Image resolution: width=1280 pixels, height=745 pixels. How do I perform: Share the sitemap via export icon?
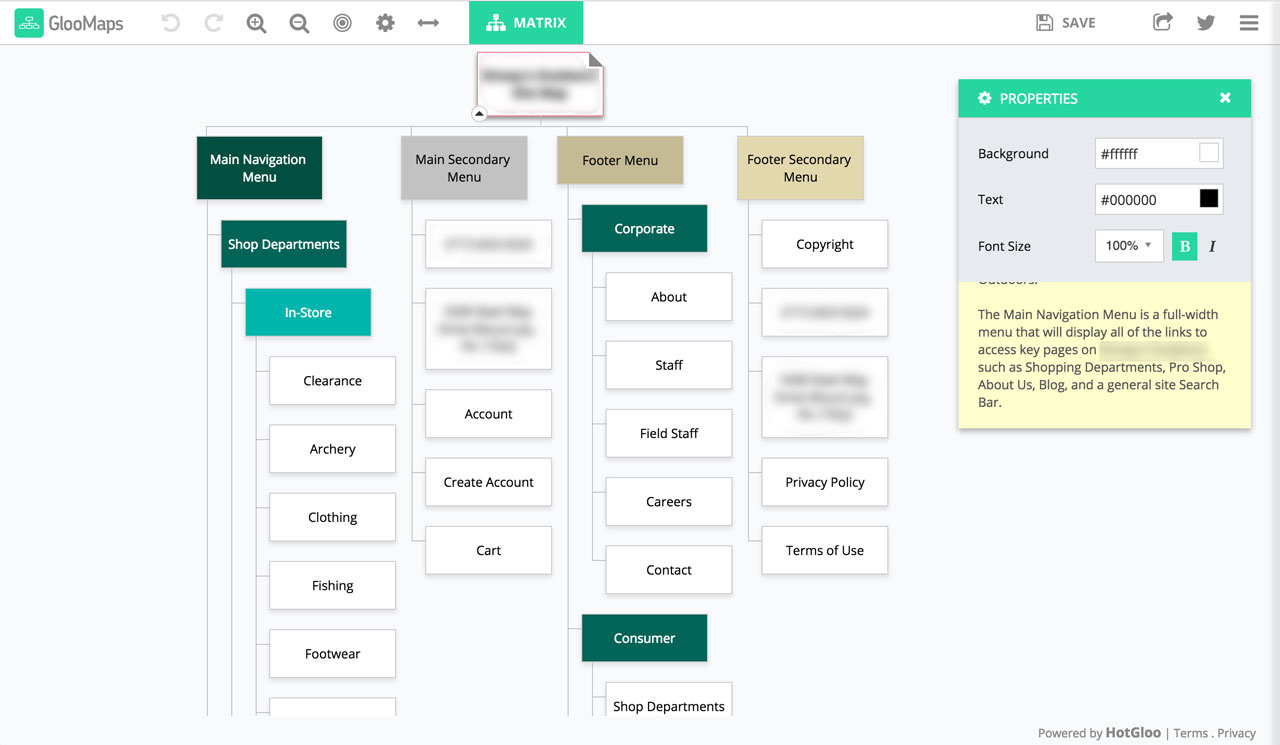(1162, 22)
